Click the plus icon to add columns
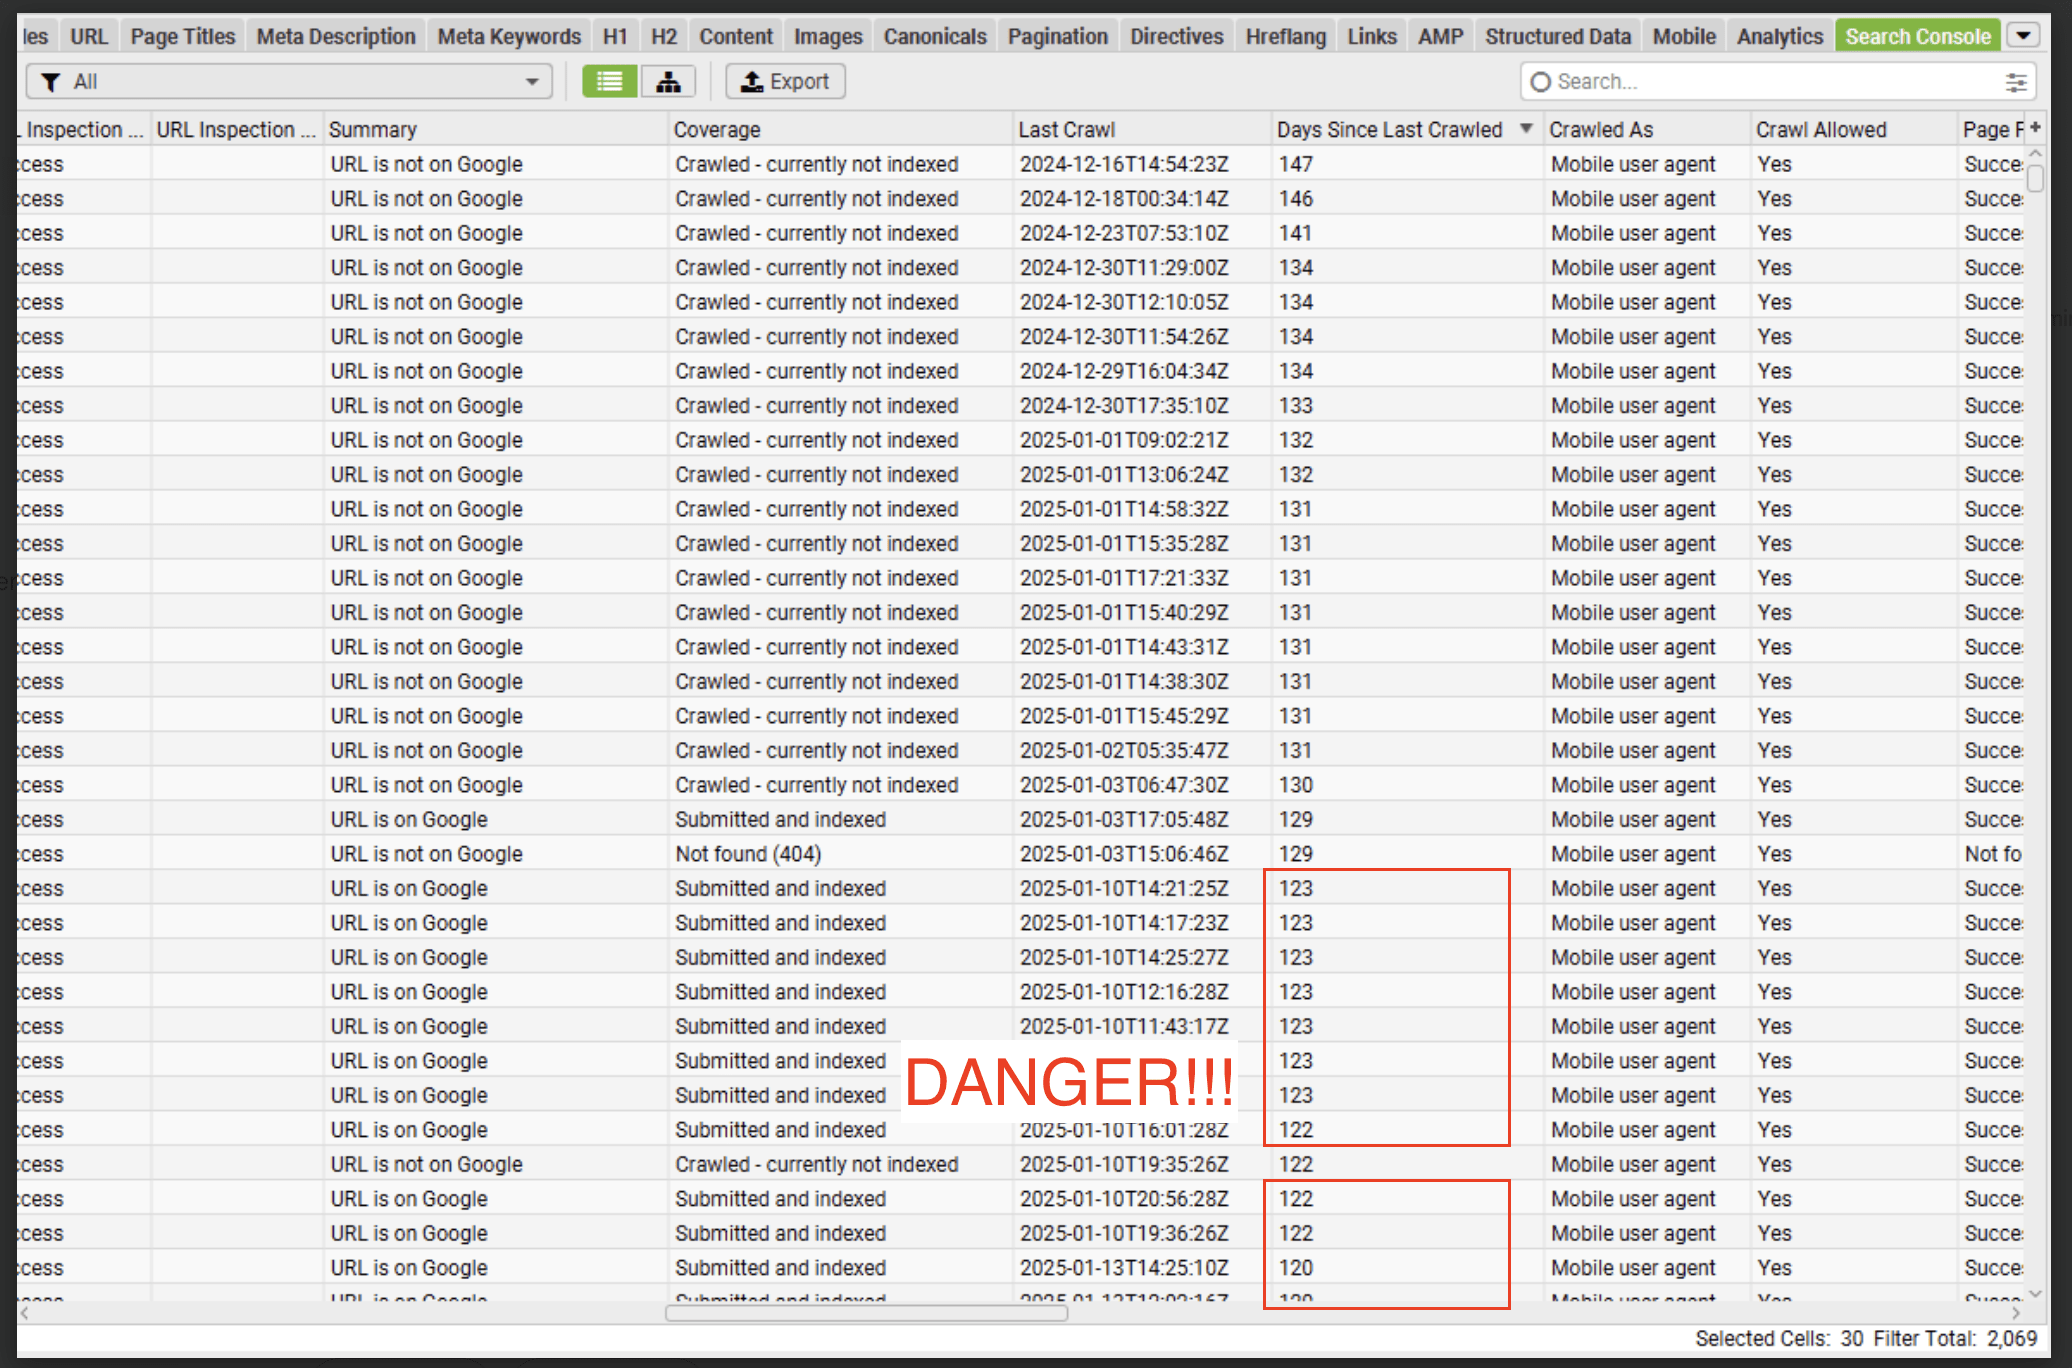The image size is (2072, 1368). (x=2035, y=129)
